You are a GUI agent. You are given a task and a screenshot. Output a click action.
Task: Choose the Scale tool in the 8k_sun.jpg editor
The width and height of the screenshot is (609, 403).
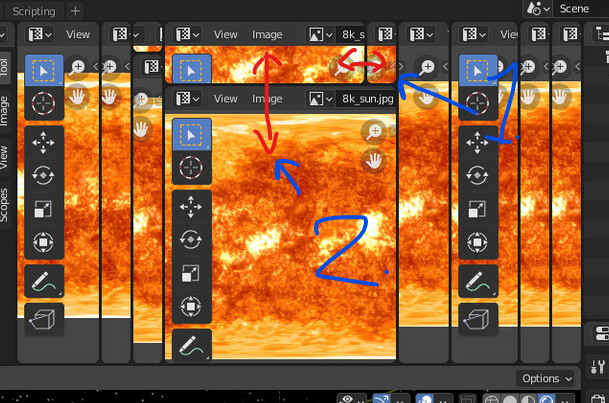tap(191, 273)
